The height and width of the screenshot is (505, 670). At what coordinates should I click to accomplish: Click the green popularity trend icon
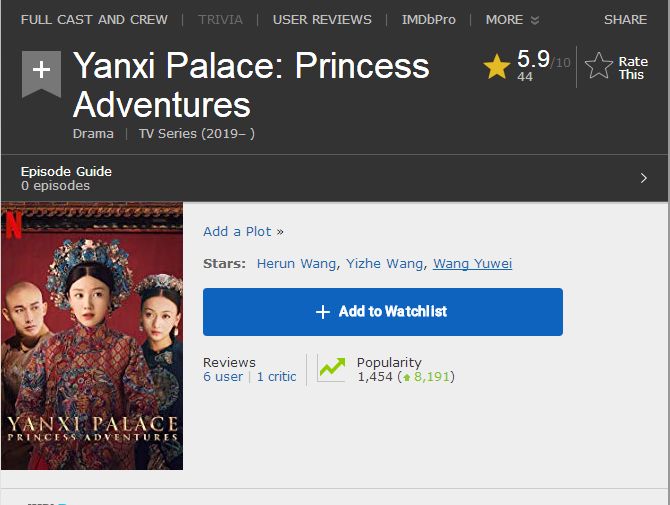(x=331, y=369)
